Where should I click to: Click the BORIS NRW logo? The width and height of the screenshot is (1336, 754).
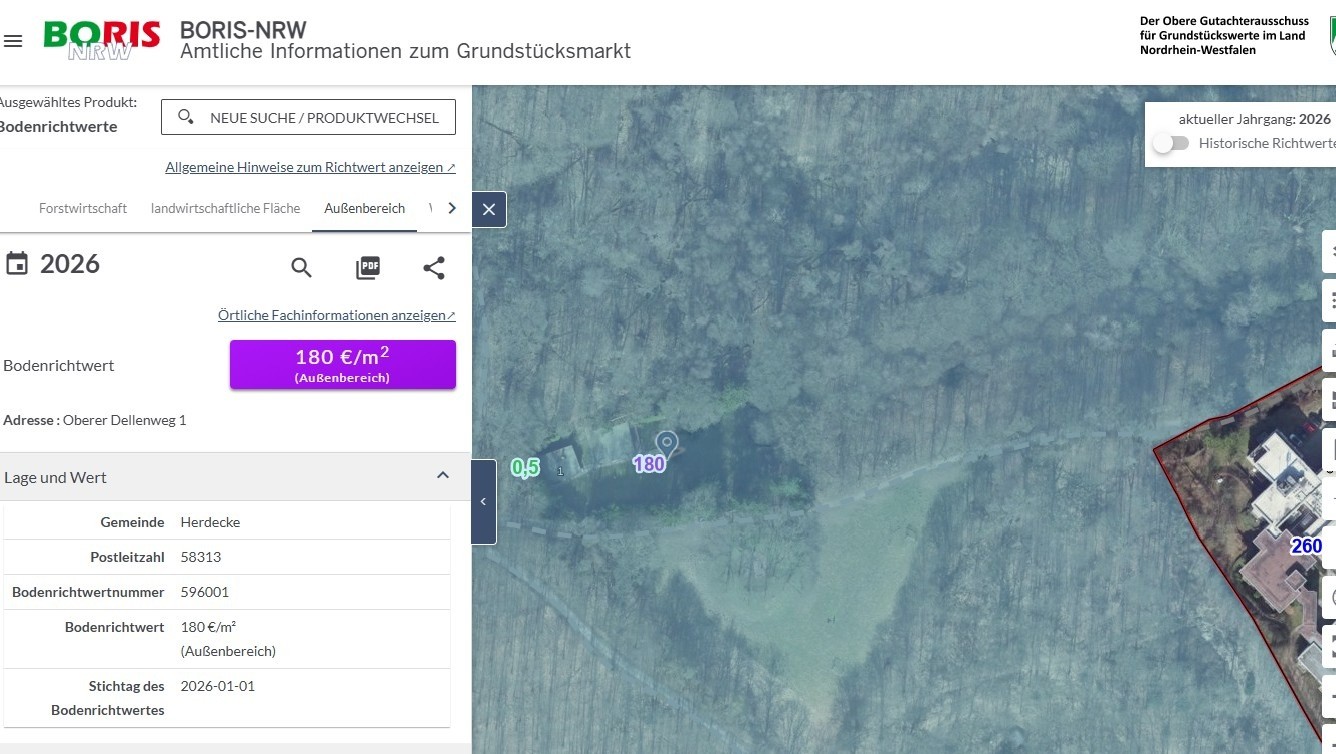point(102,40)
